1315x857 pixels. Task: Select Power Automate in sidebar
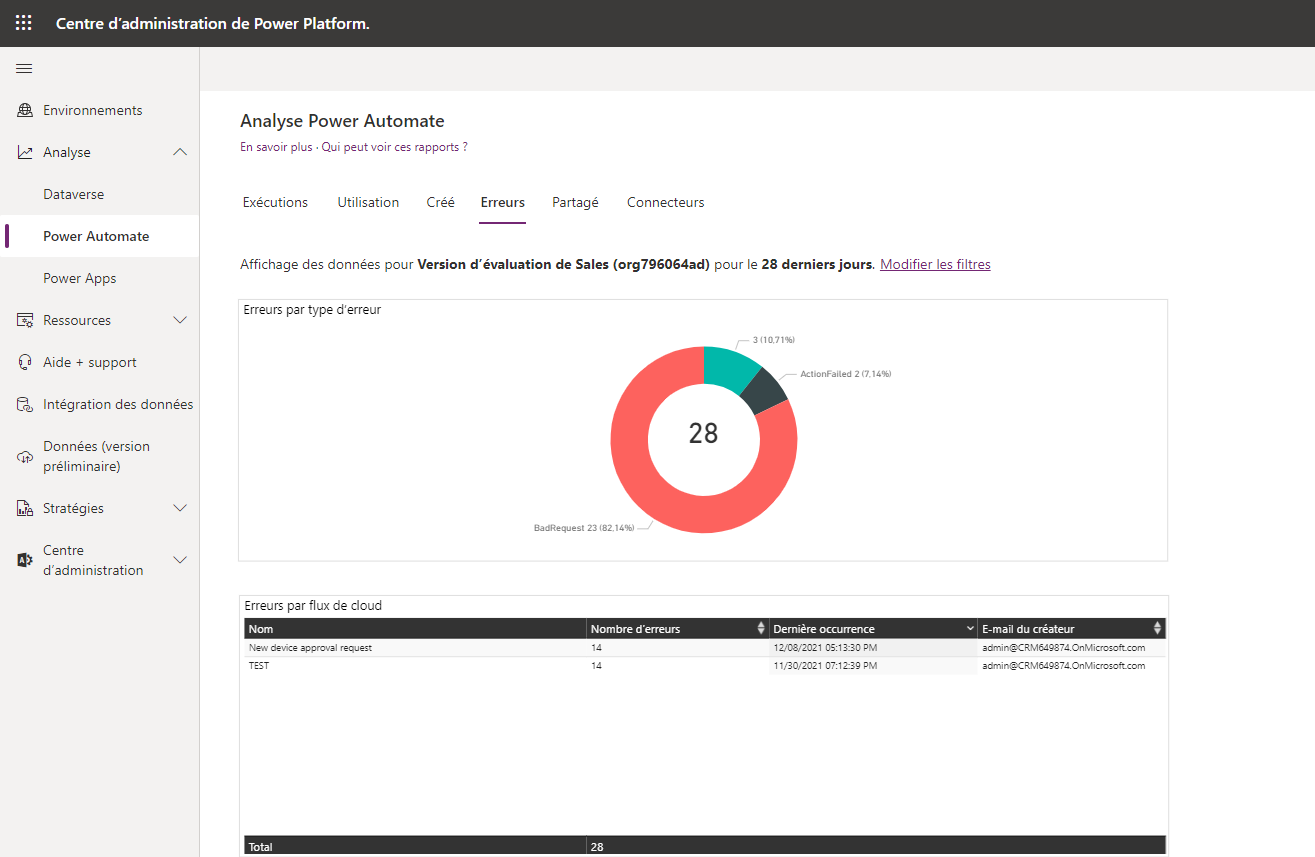tap(99, 236)
